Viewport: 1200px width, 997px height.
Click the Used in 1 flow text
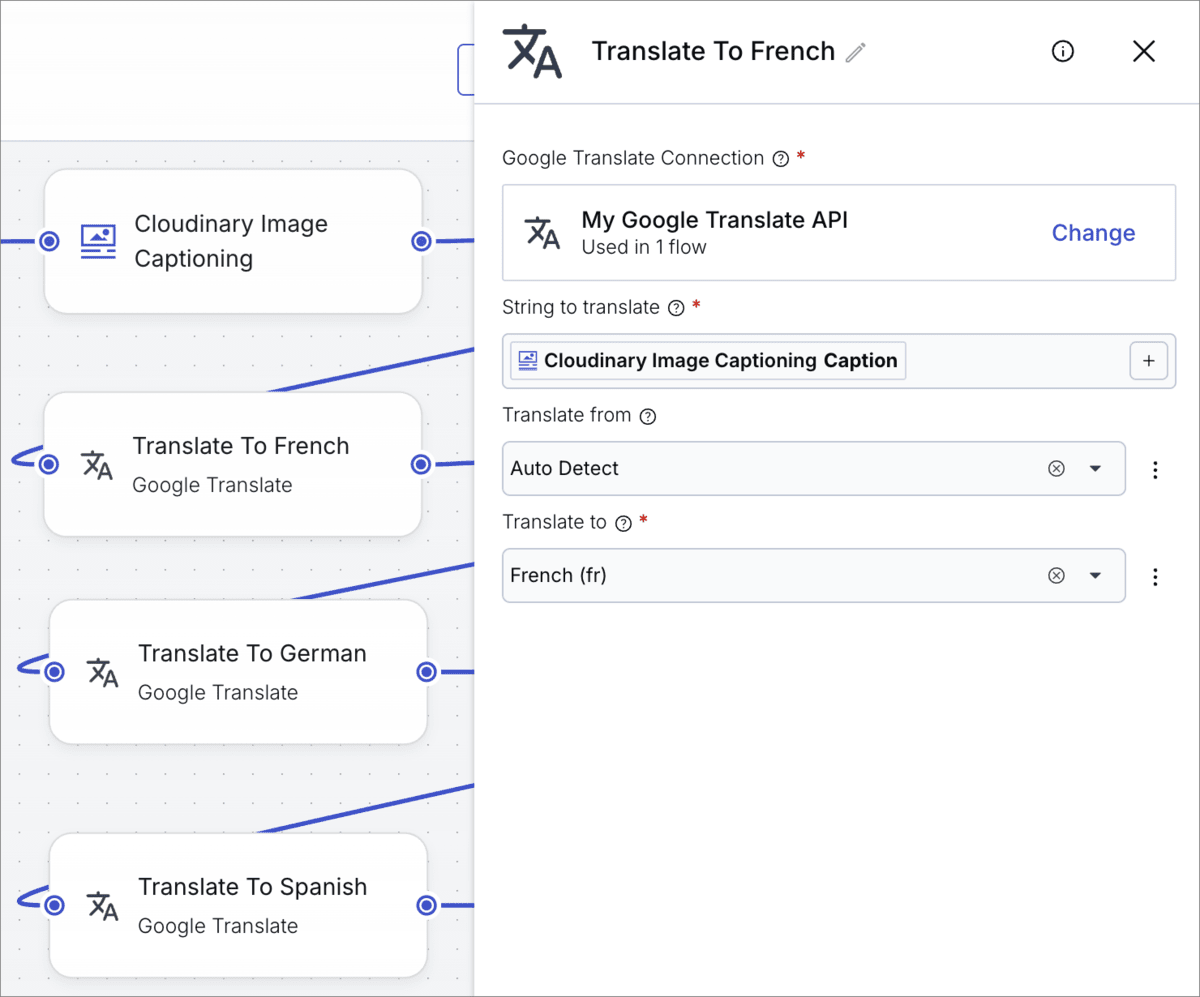644,247
